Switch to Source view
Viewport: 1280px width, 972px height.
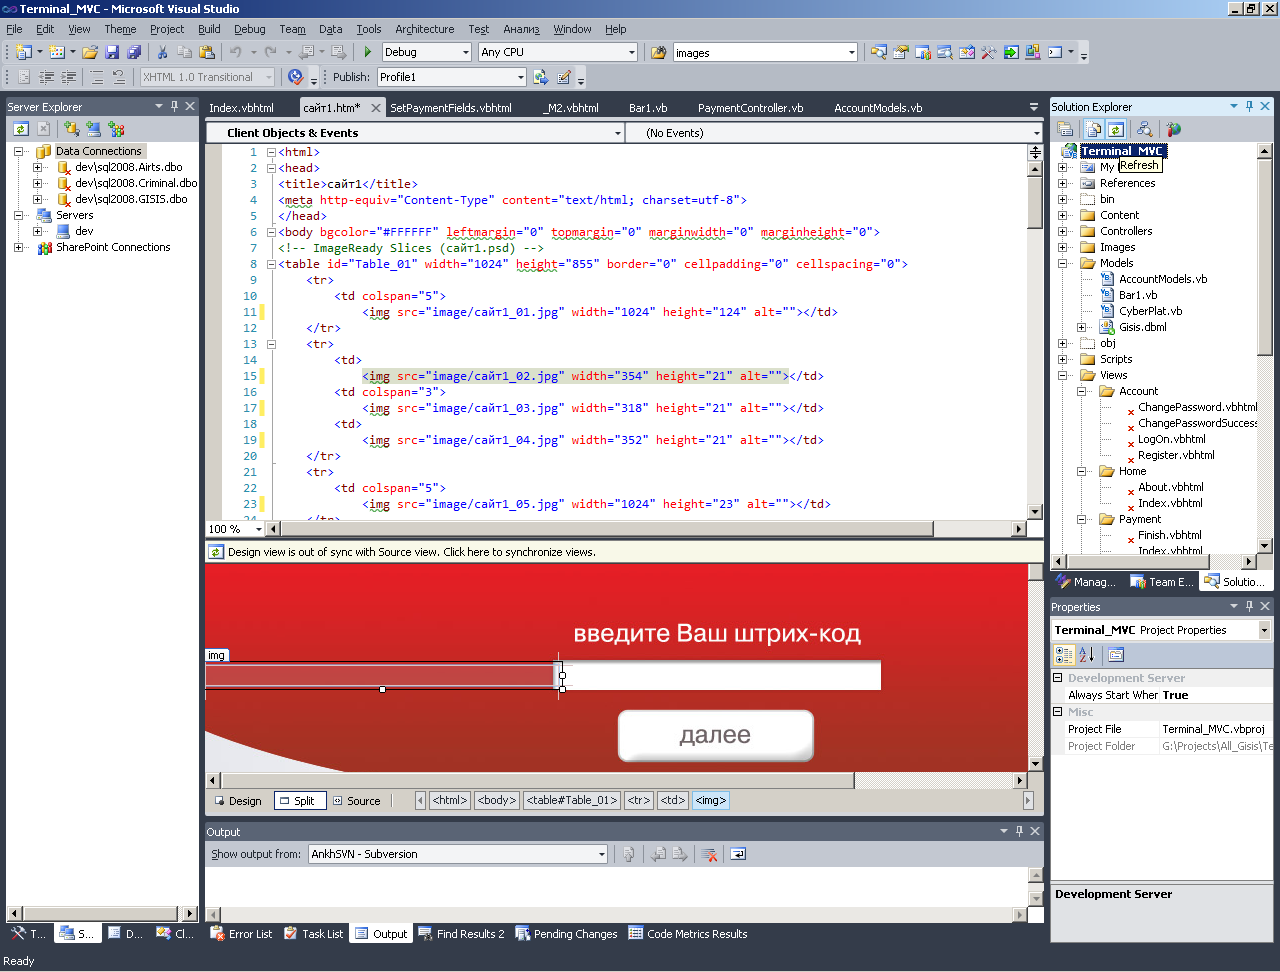point(357,801)
